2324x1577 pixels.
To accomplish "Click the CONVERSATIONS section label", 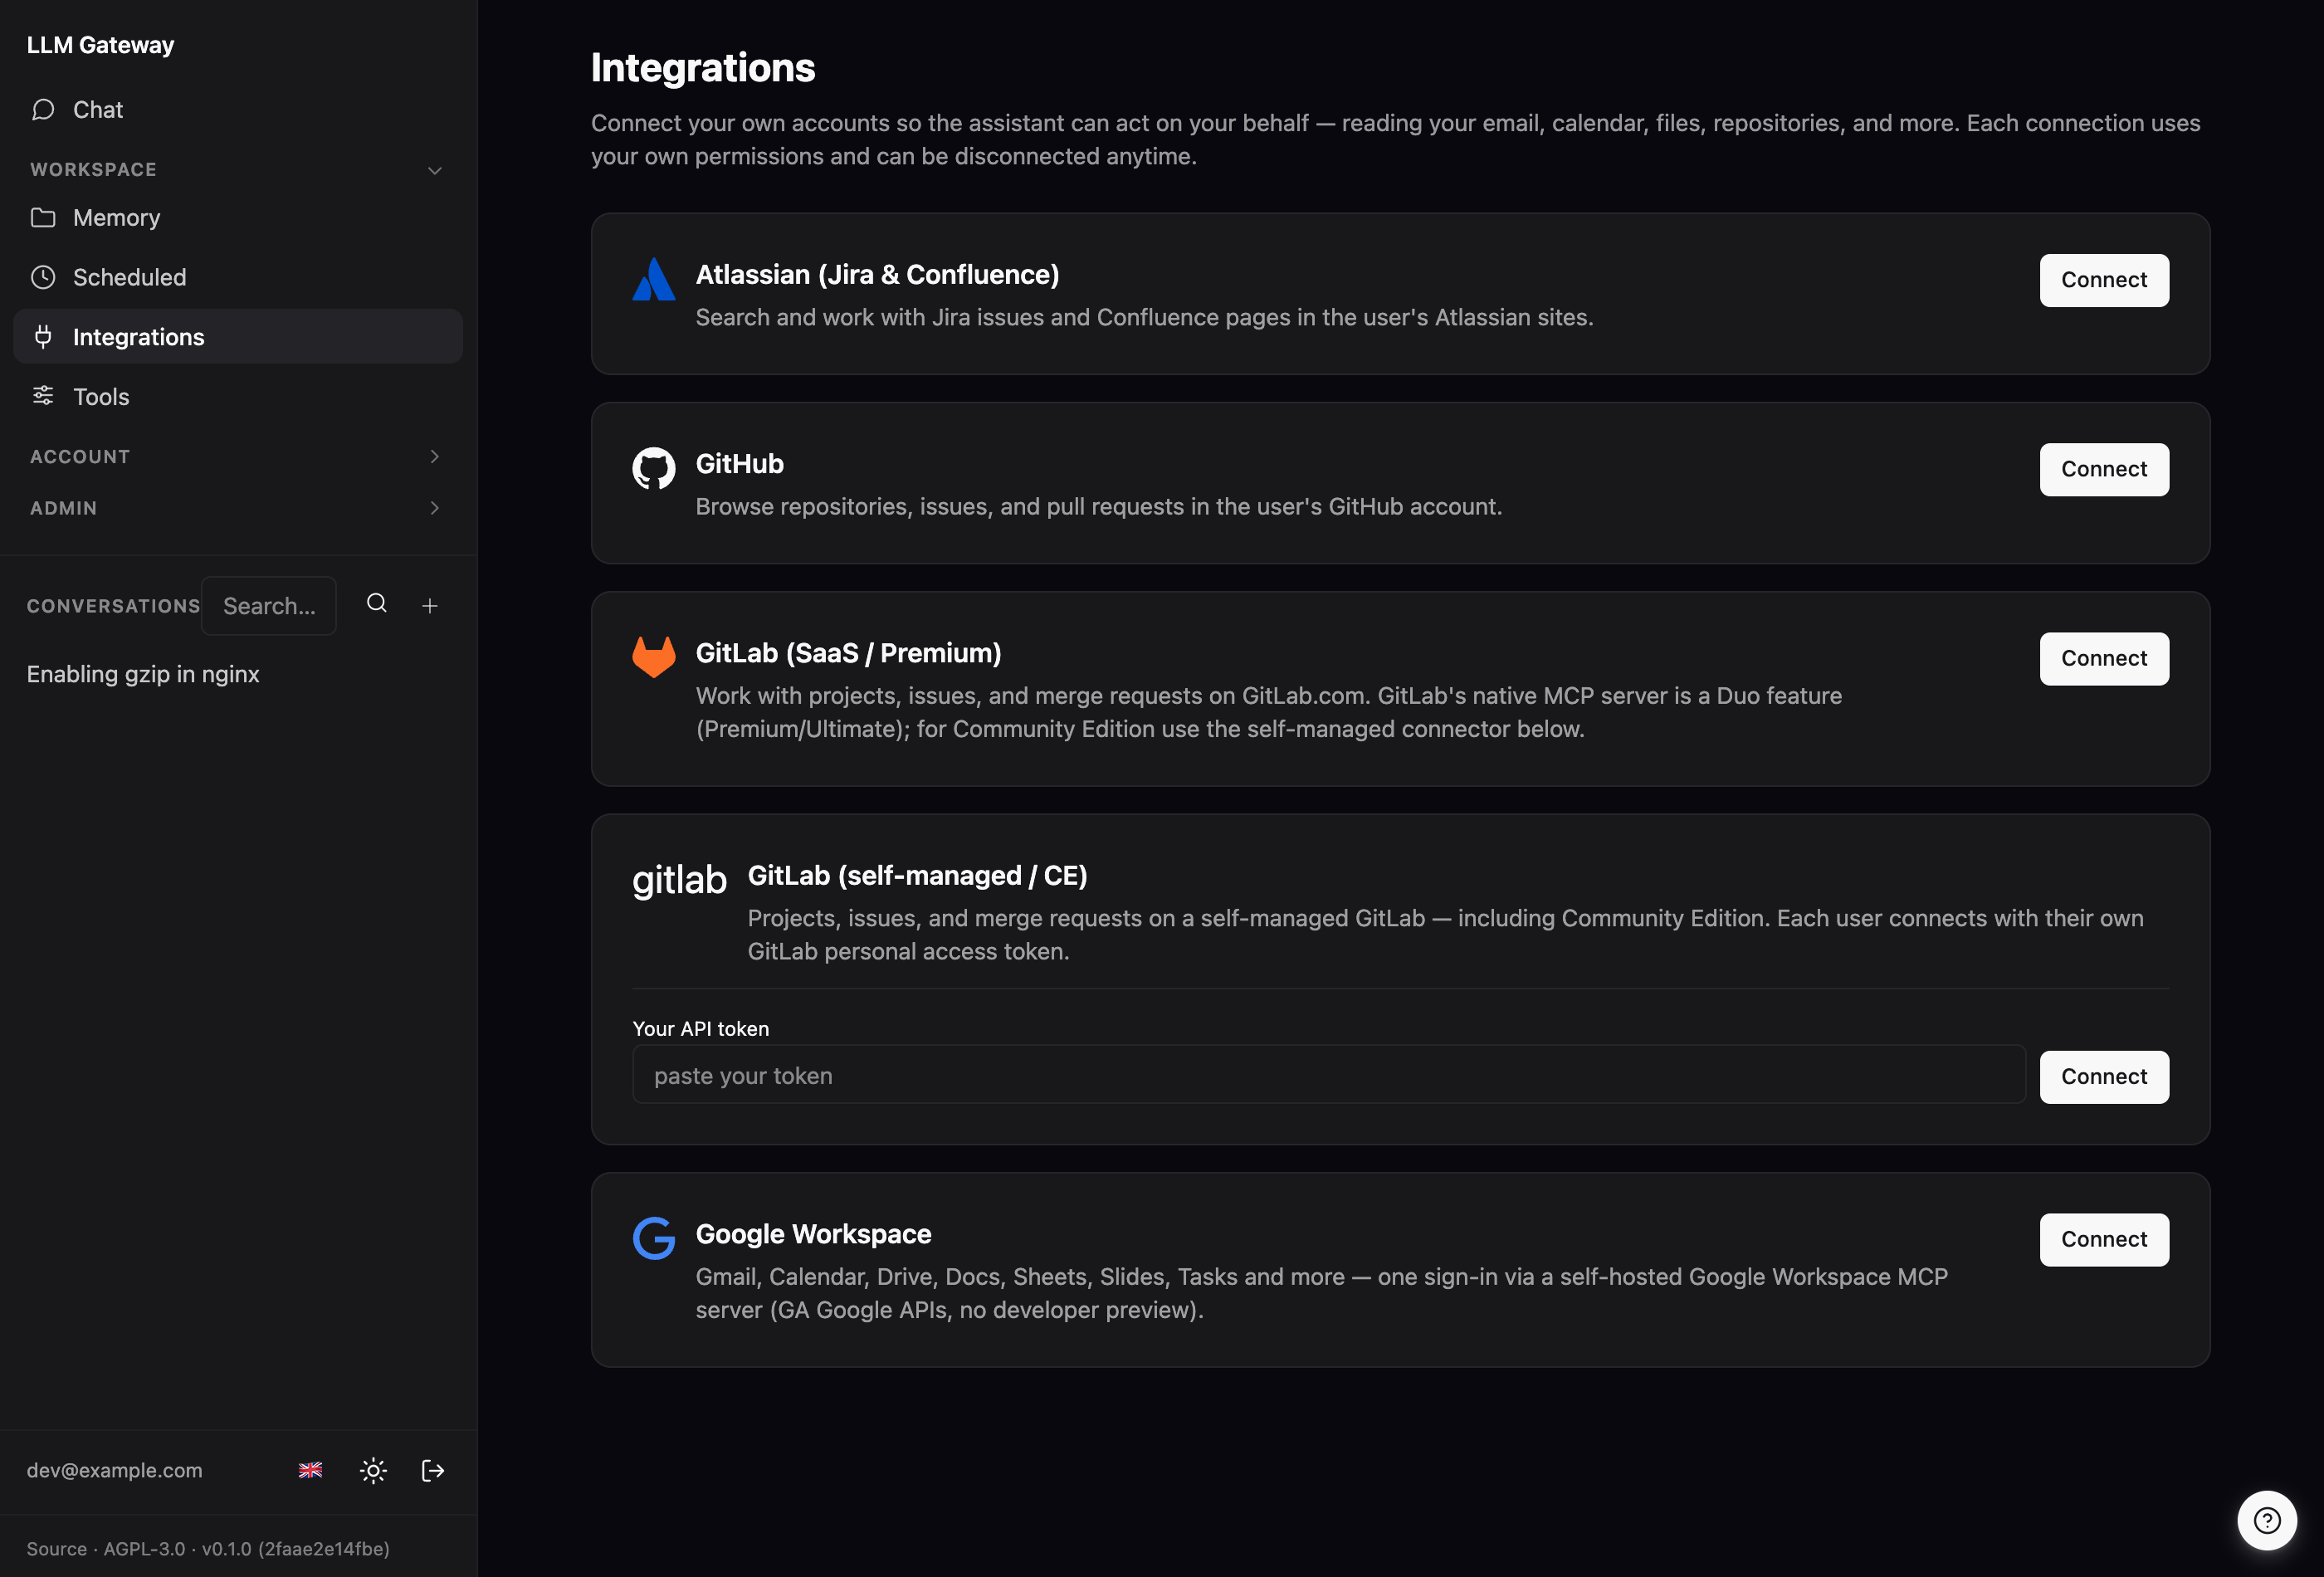I will click(113, 606).
